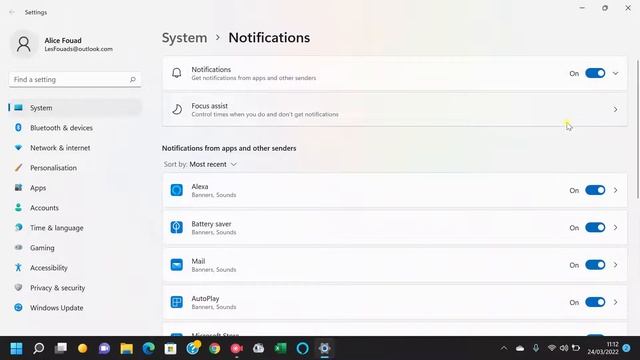Click the search magnifier in Find a setting
640x360 pixels.
pyautogui.click(x=133, y=80)
